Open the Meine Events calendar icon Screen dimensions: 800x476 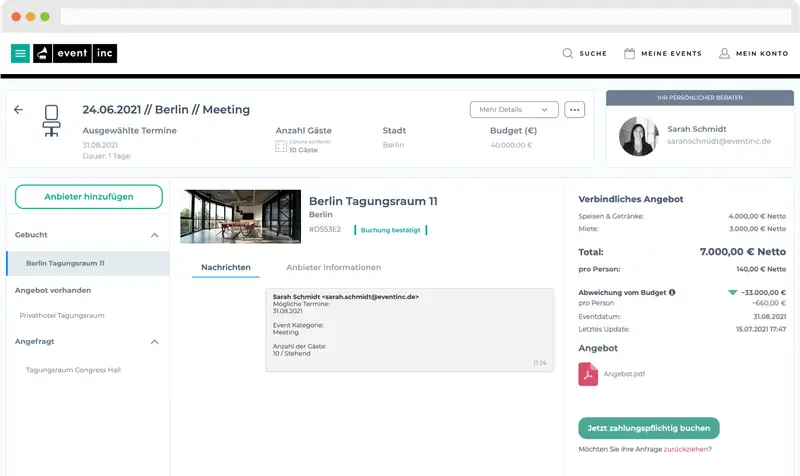point(630,53)
